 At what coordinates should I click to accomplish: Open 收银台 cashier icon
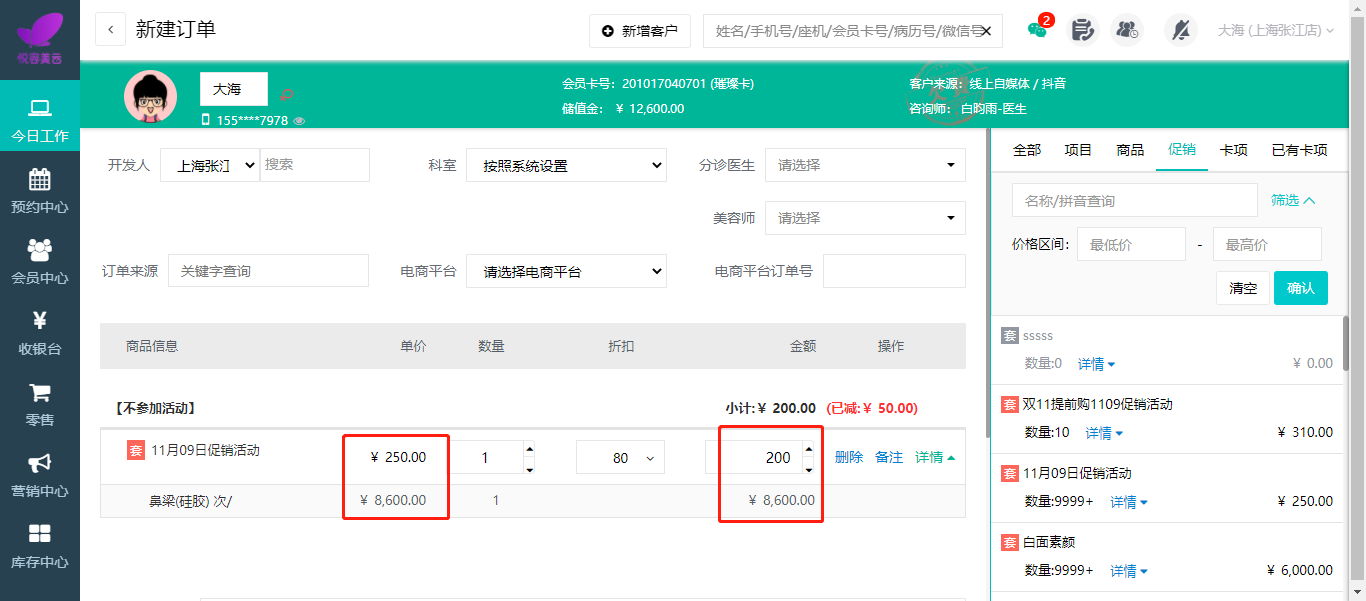40,321
